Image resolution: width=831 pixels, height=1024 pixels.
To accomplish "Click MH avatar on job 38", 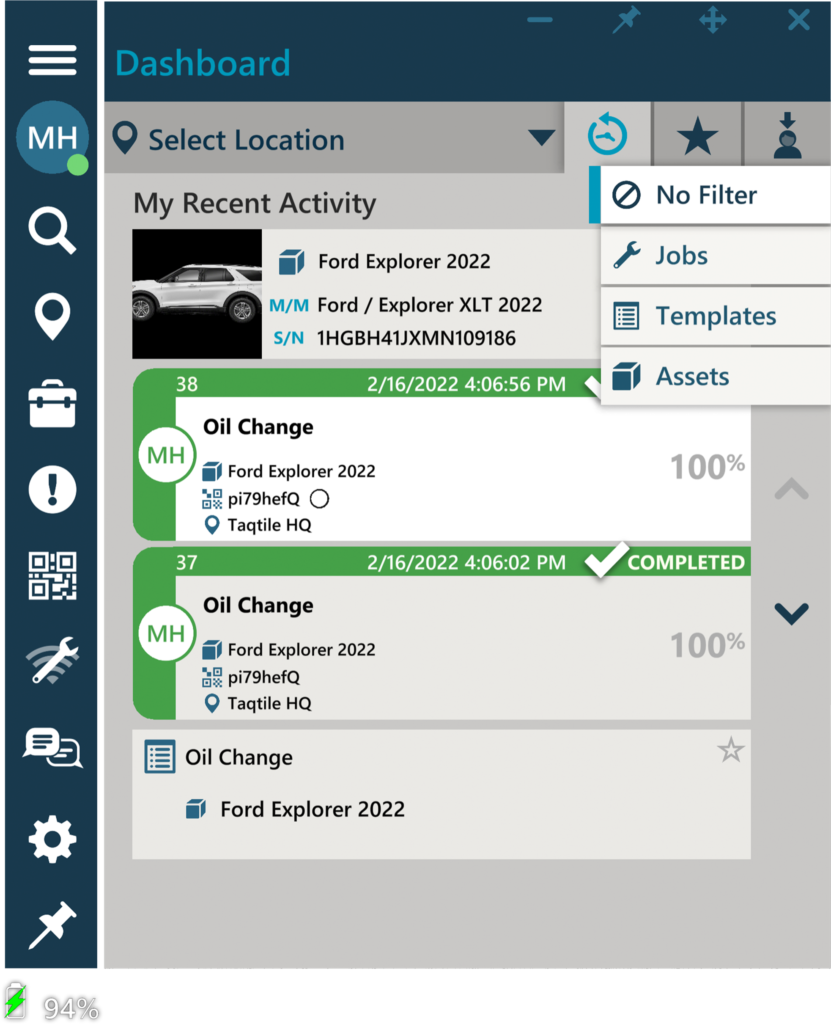I will [166, 455].
